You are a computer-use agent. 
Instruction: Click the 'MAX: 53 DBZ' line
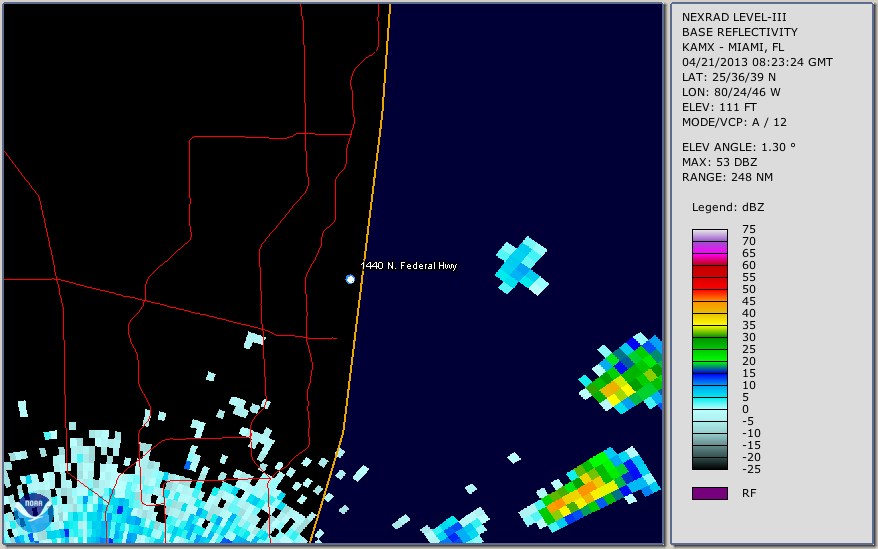point(719,162)
